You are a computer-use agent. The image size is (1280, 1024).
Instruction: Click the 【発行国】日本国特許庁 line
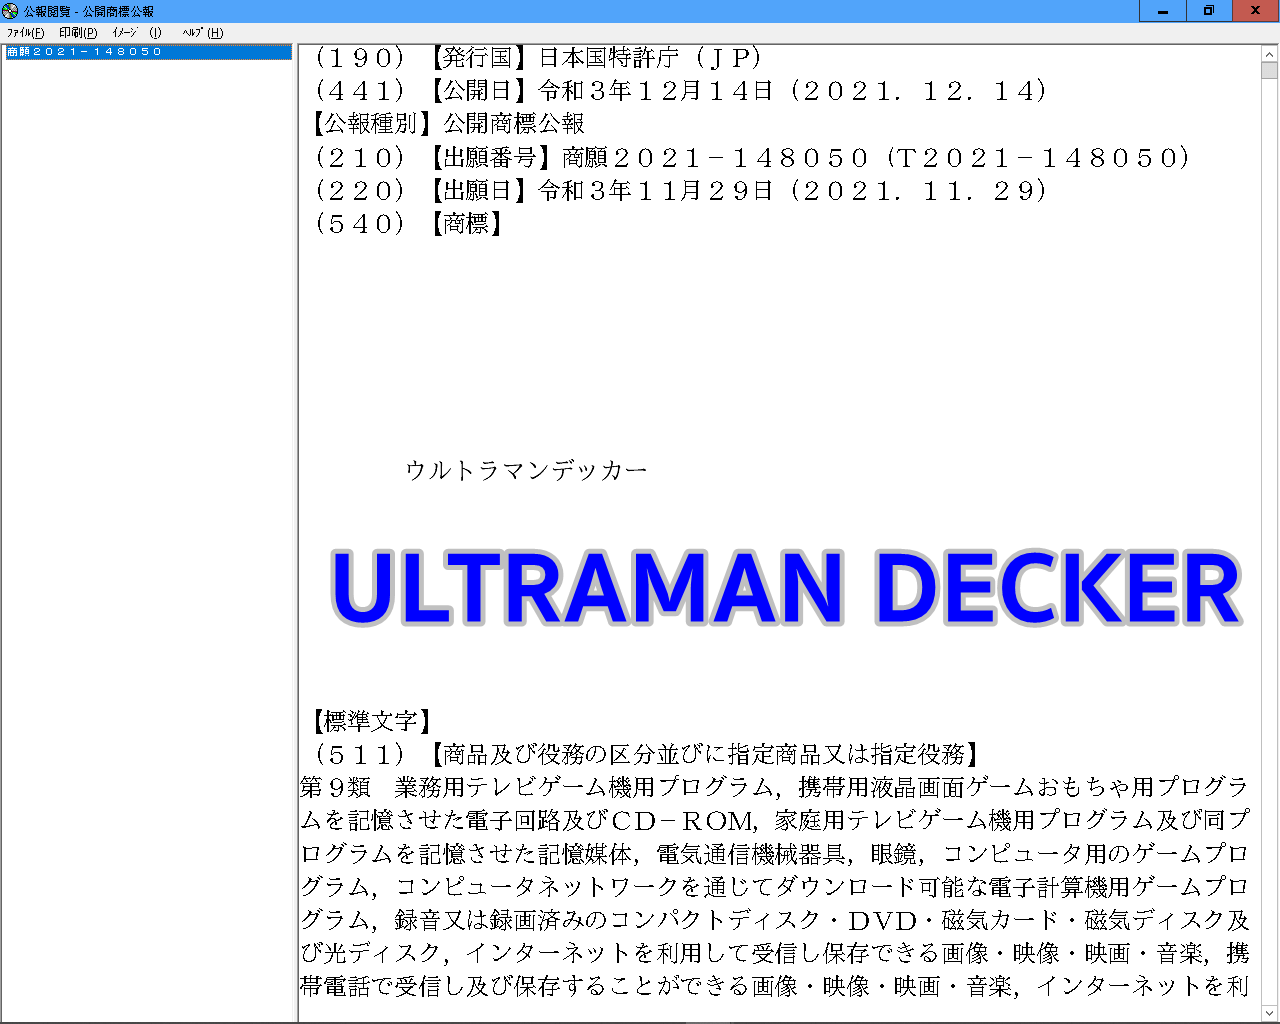539,58
